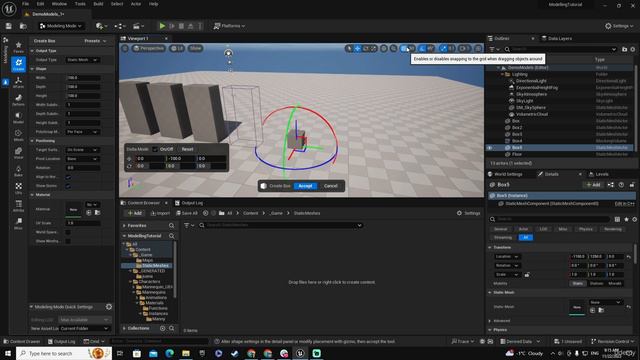Click the Add component button in Details
640x360 pixels.
pos(593,185)
